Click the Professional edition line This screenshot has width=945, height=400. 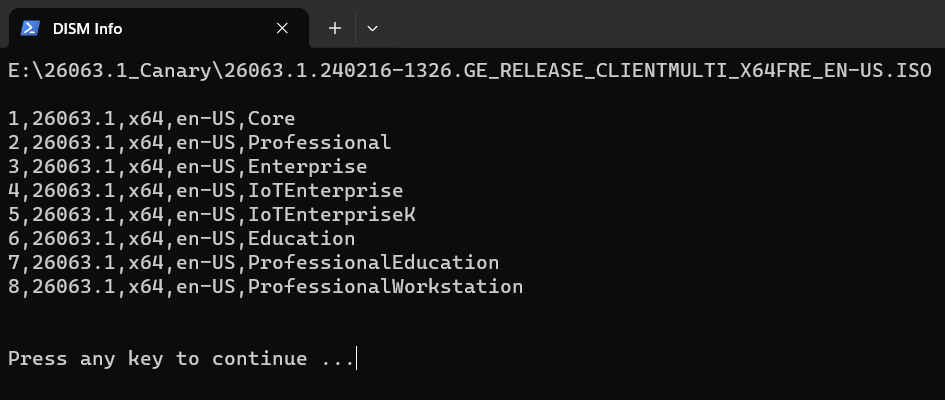click(199, 143)
